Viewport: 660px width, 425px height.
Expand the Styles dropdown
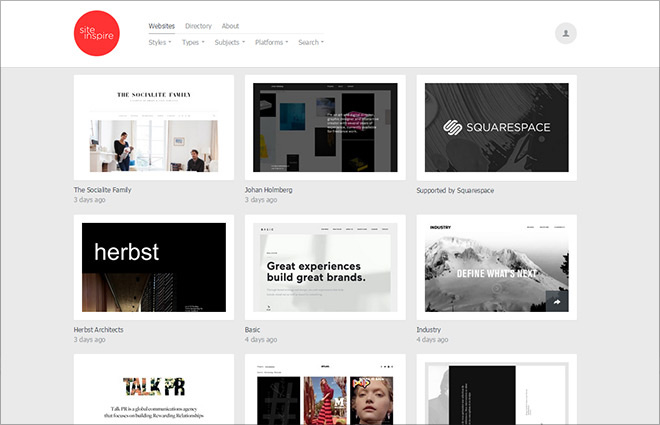(x=160, y=42)
